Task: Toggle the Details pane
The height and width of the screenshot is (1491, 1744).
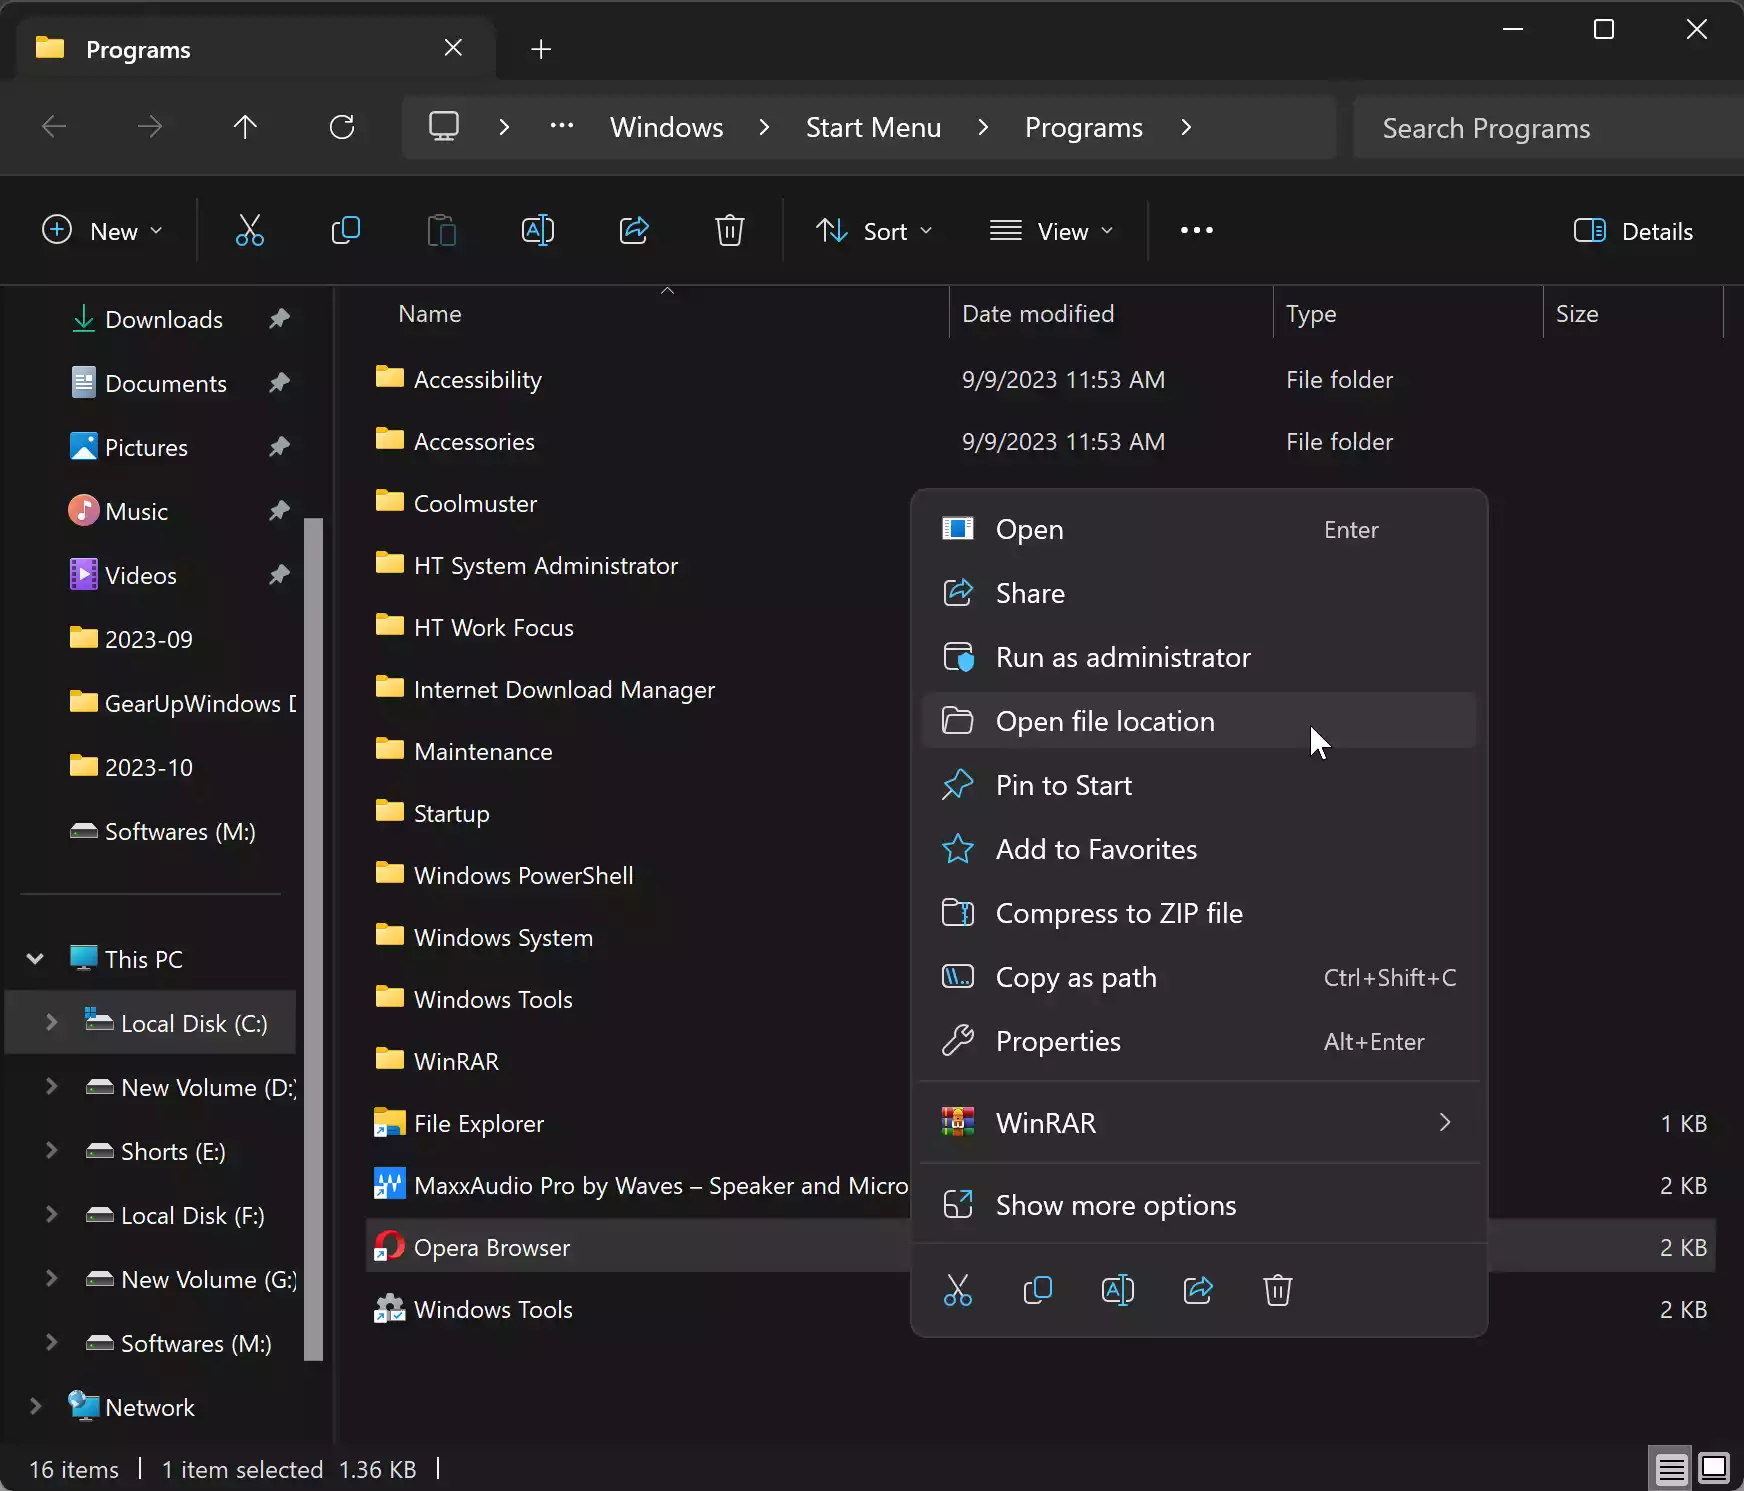Action: [x=1634, y=230]
